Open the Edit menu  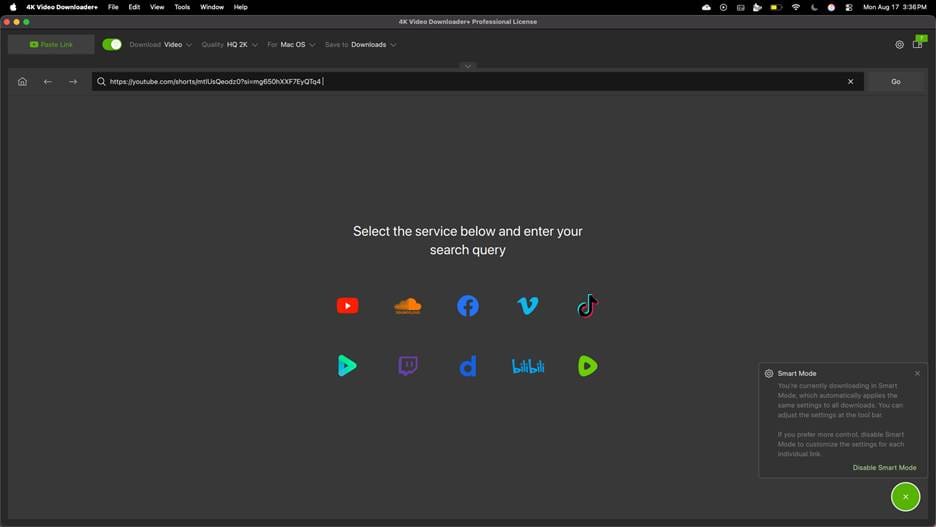click(x=134, y=7)
